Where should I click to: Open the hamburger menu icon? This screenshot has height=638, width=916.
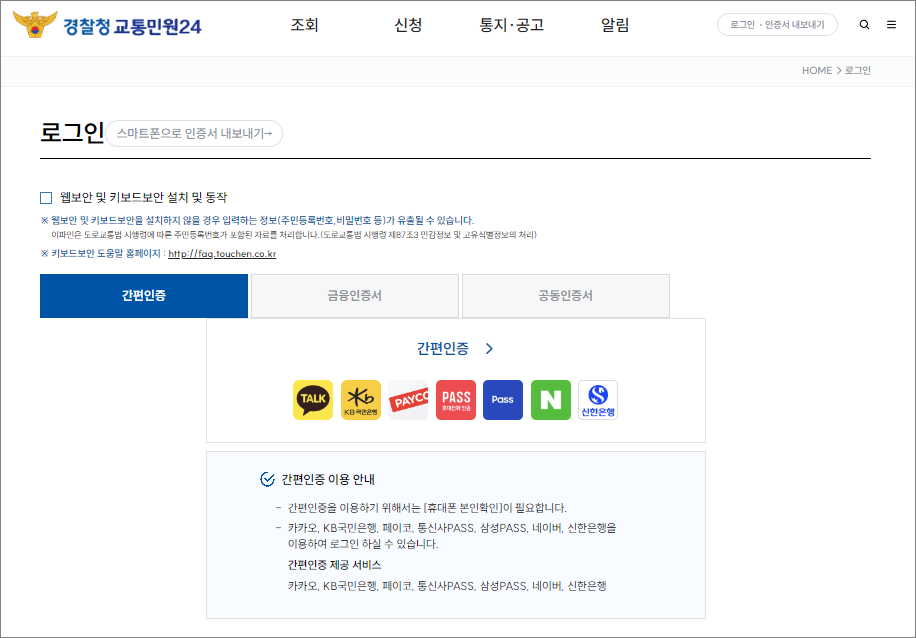[891, 24]
